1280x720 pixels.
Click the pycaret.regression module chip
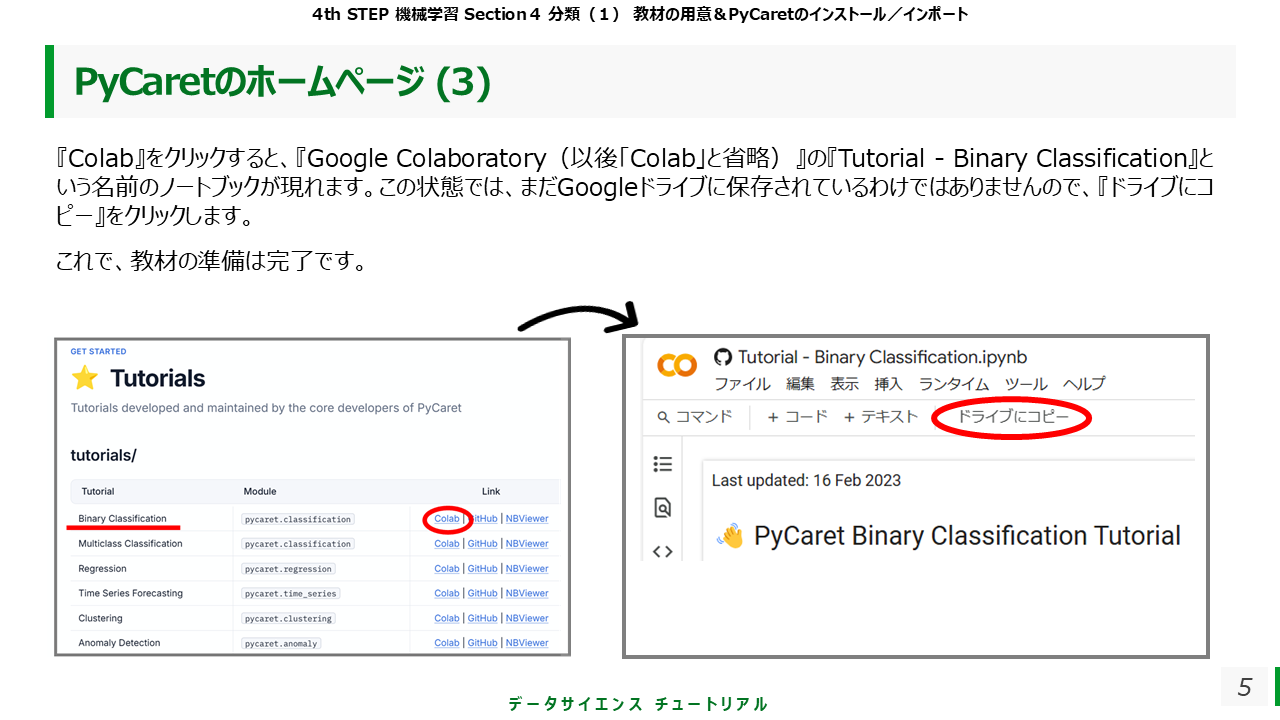pyautogui.click(x=288, y=569)
